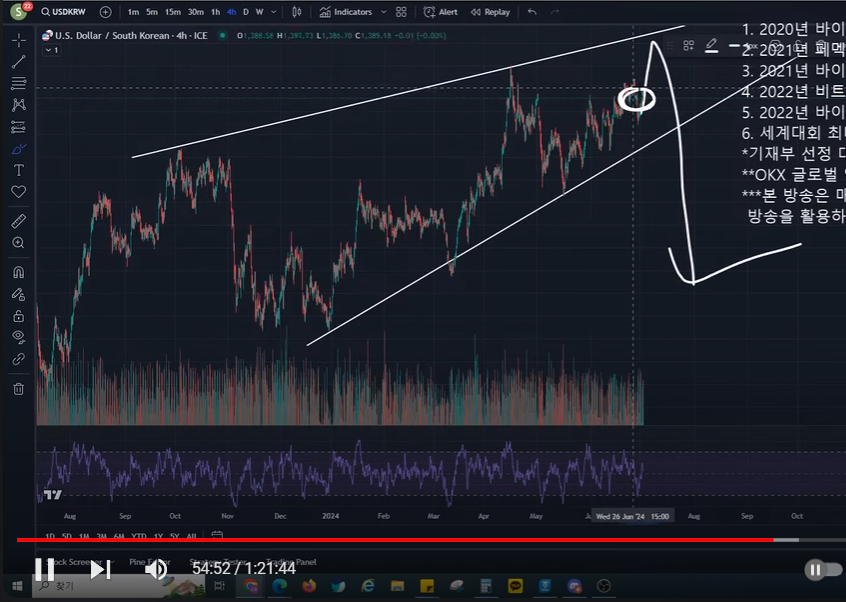The height and width of the screenshot is (602, 846).
Task: Pause the video playback
Action: pyautogui.click(x=44, y=569)
